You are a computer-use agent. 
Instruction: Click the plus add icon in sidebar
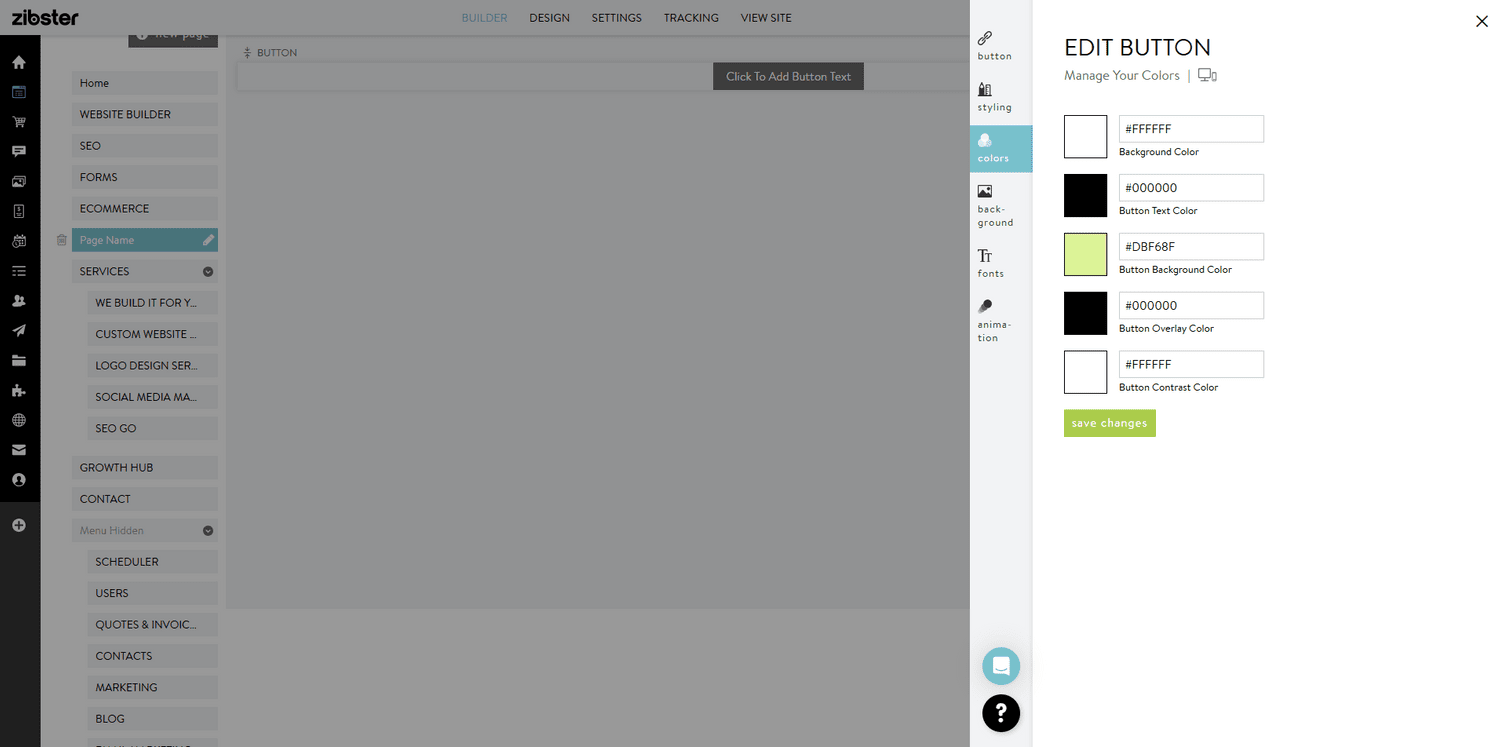click(18, 525)
